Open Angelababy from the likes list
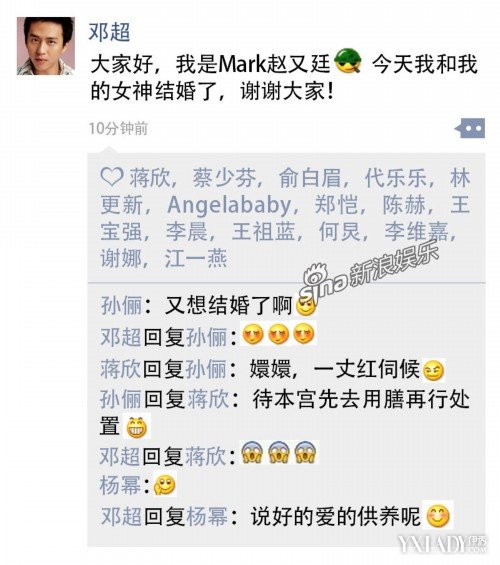The image size is (500, 565). [x=229, y=205]
